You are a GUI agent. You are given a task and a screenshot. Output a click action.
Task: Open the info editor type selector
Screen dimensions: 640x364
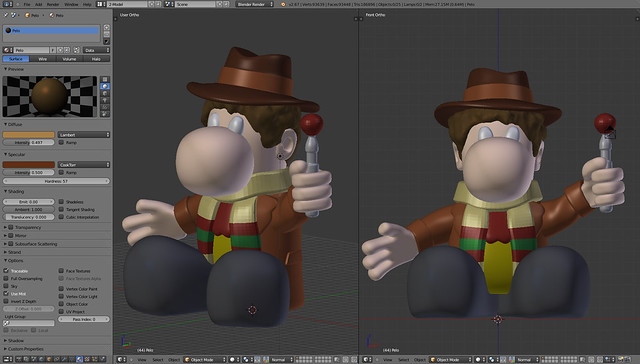click(x=8, y=4)
